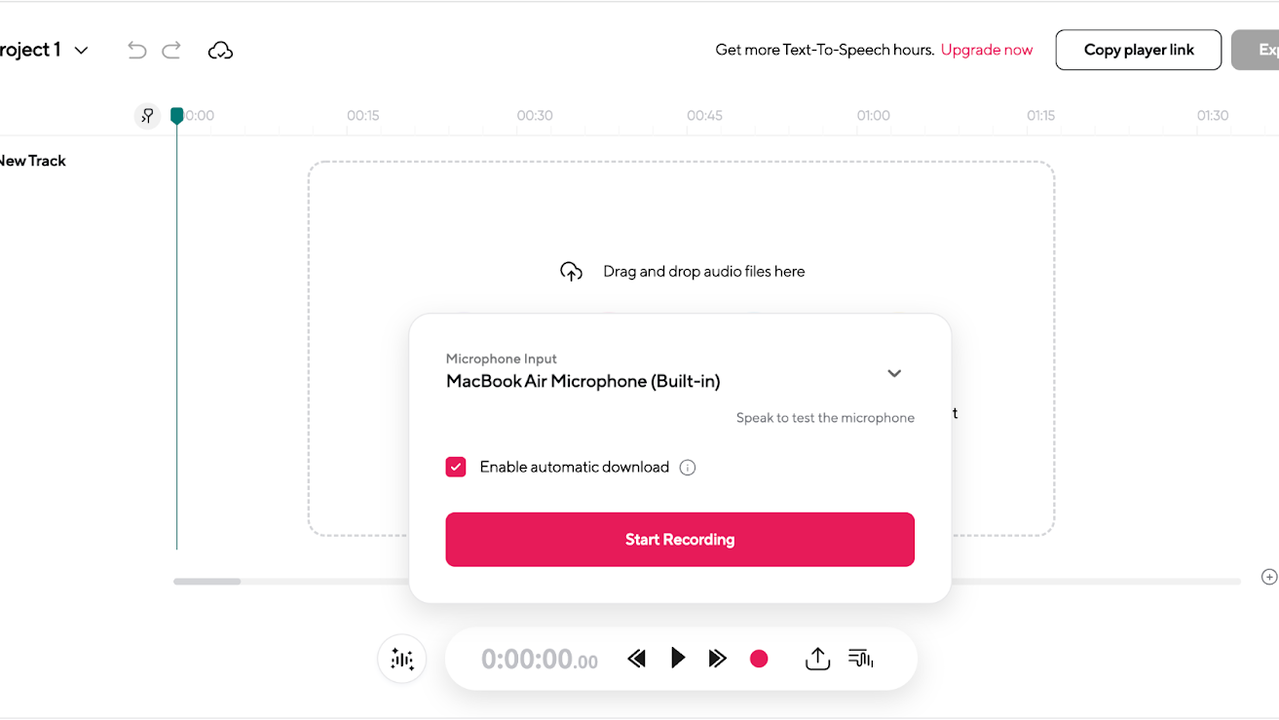Click the play button in transport controls
The image size is (1279, 720).
[678, 658]
